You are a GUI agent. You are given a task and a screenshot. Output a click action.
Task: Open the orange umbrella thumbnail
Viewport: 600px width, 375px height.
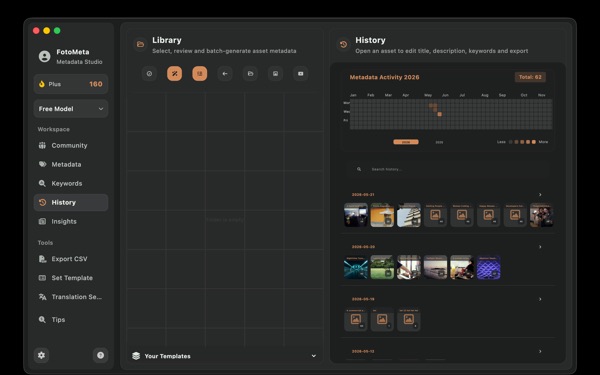click(x=382, y=215)
